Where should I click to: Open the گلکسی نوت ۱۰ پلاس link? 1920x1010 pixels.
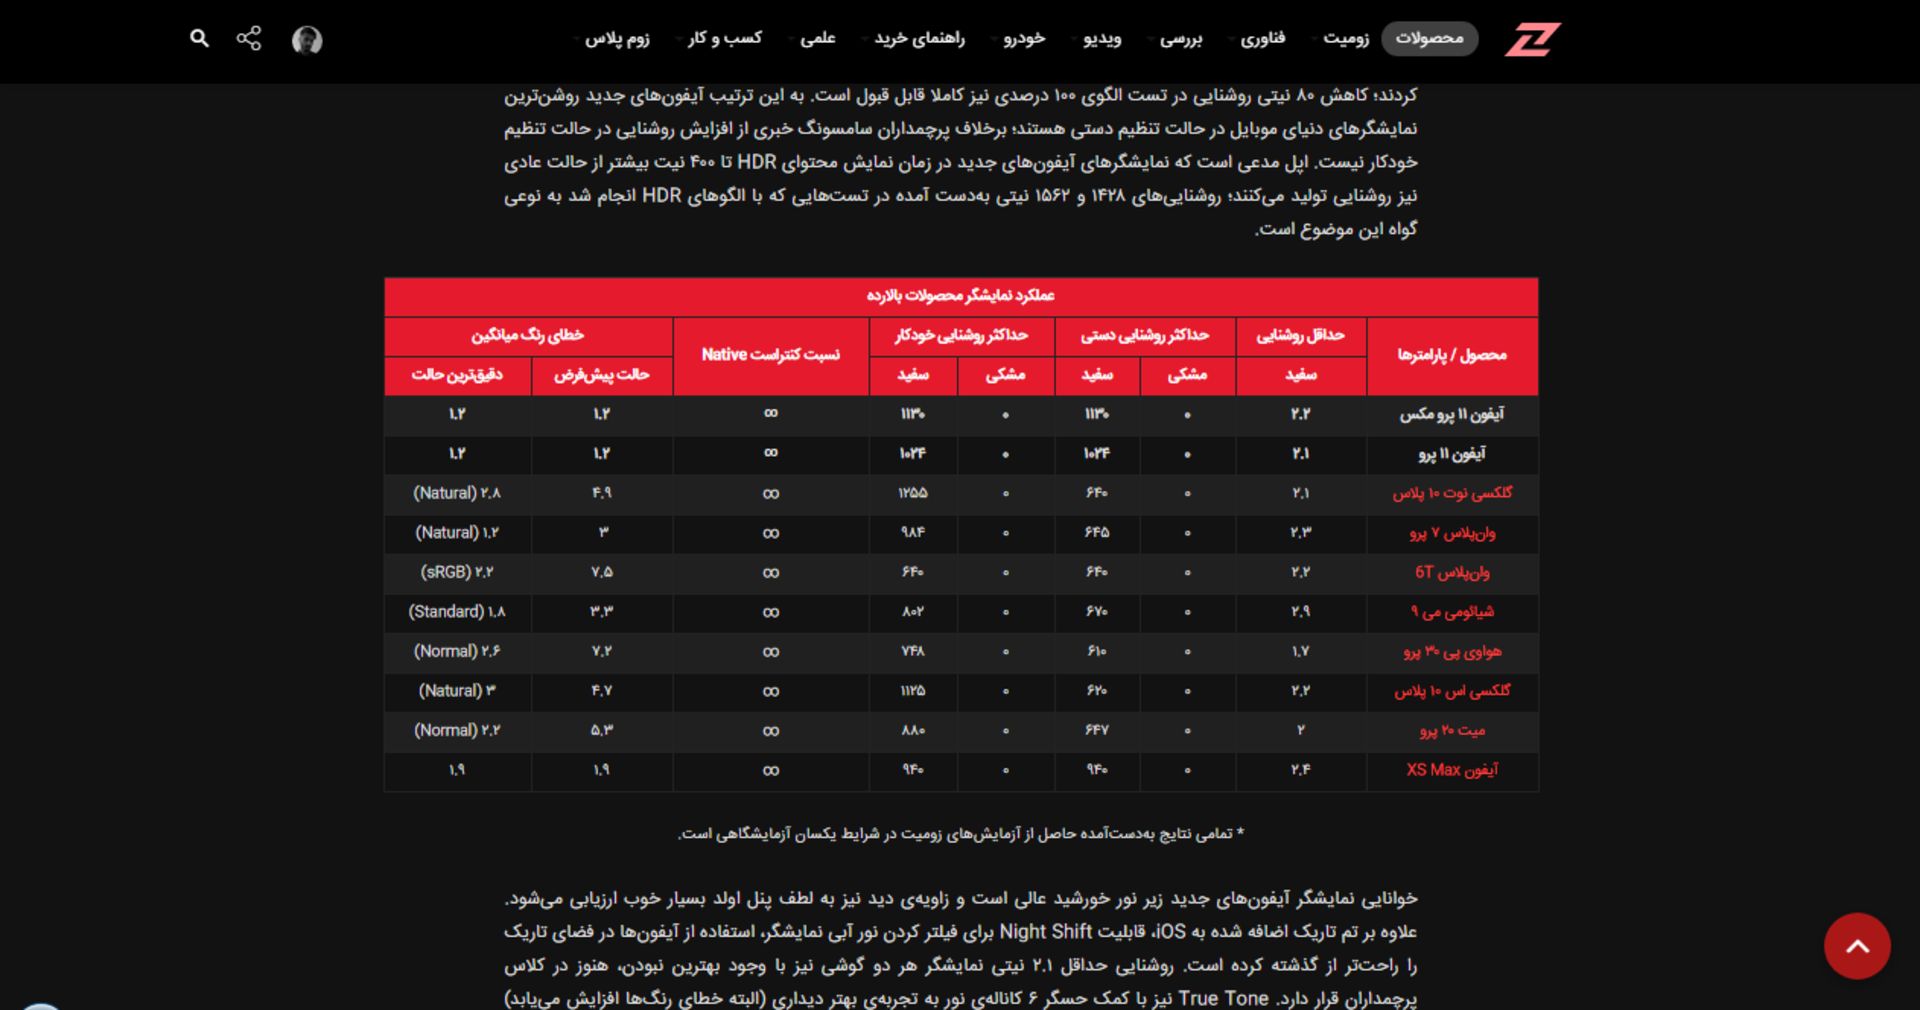click(x=1452, y=493)
